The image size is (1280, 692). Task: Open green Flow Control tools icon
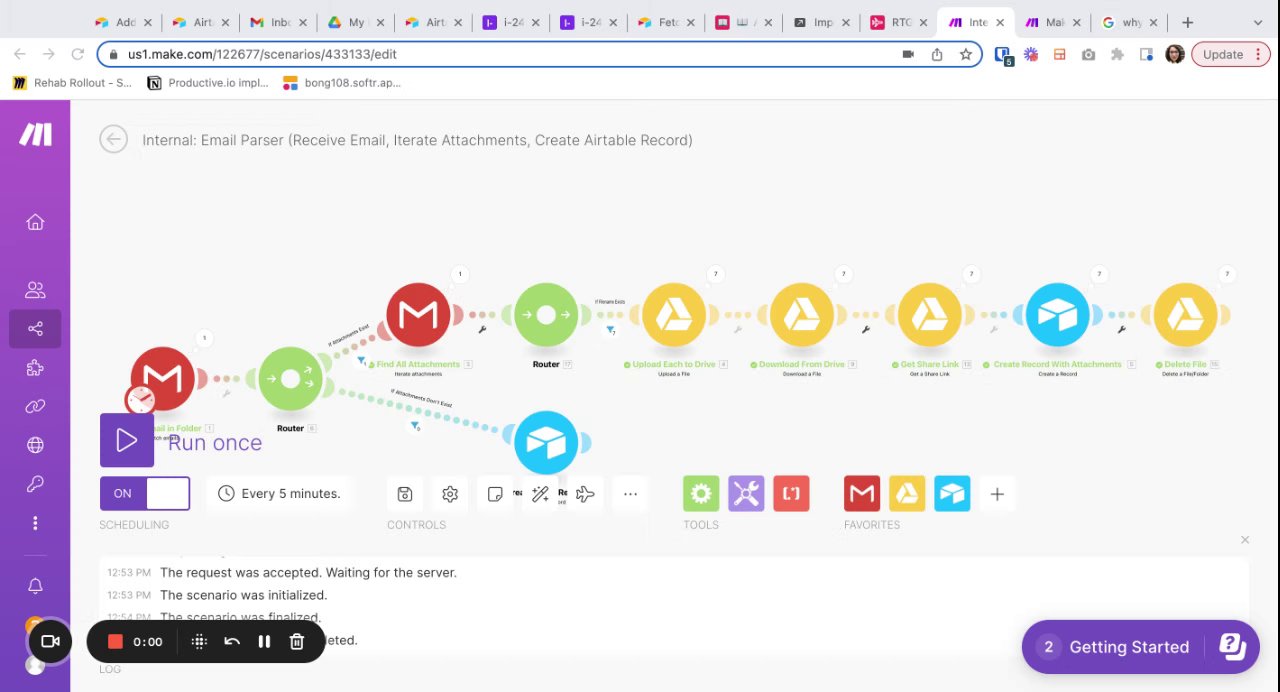click(701, 494)
